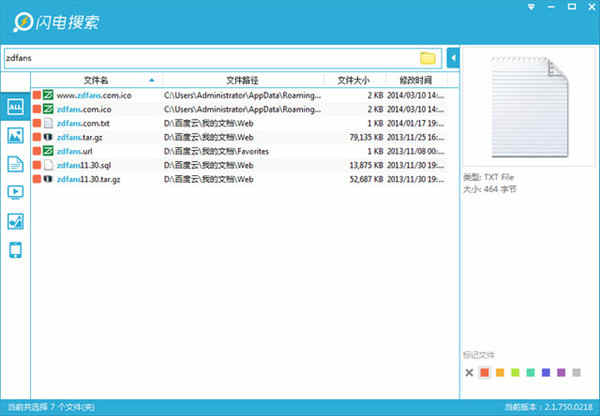Tag file with blue color swatch
This screenshot has height=416, width=600.
[546, 372]
